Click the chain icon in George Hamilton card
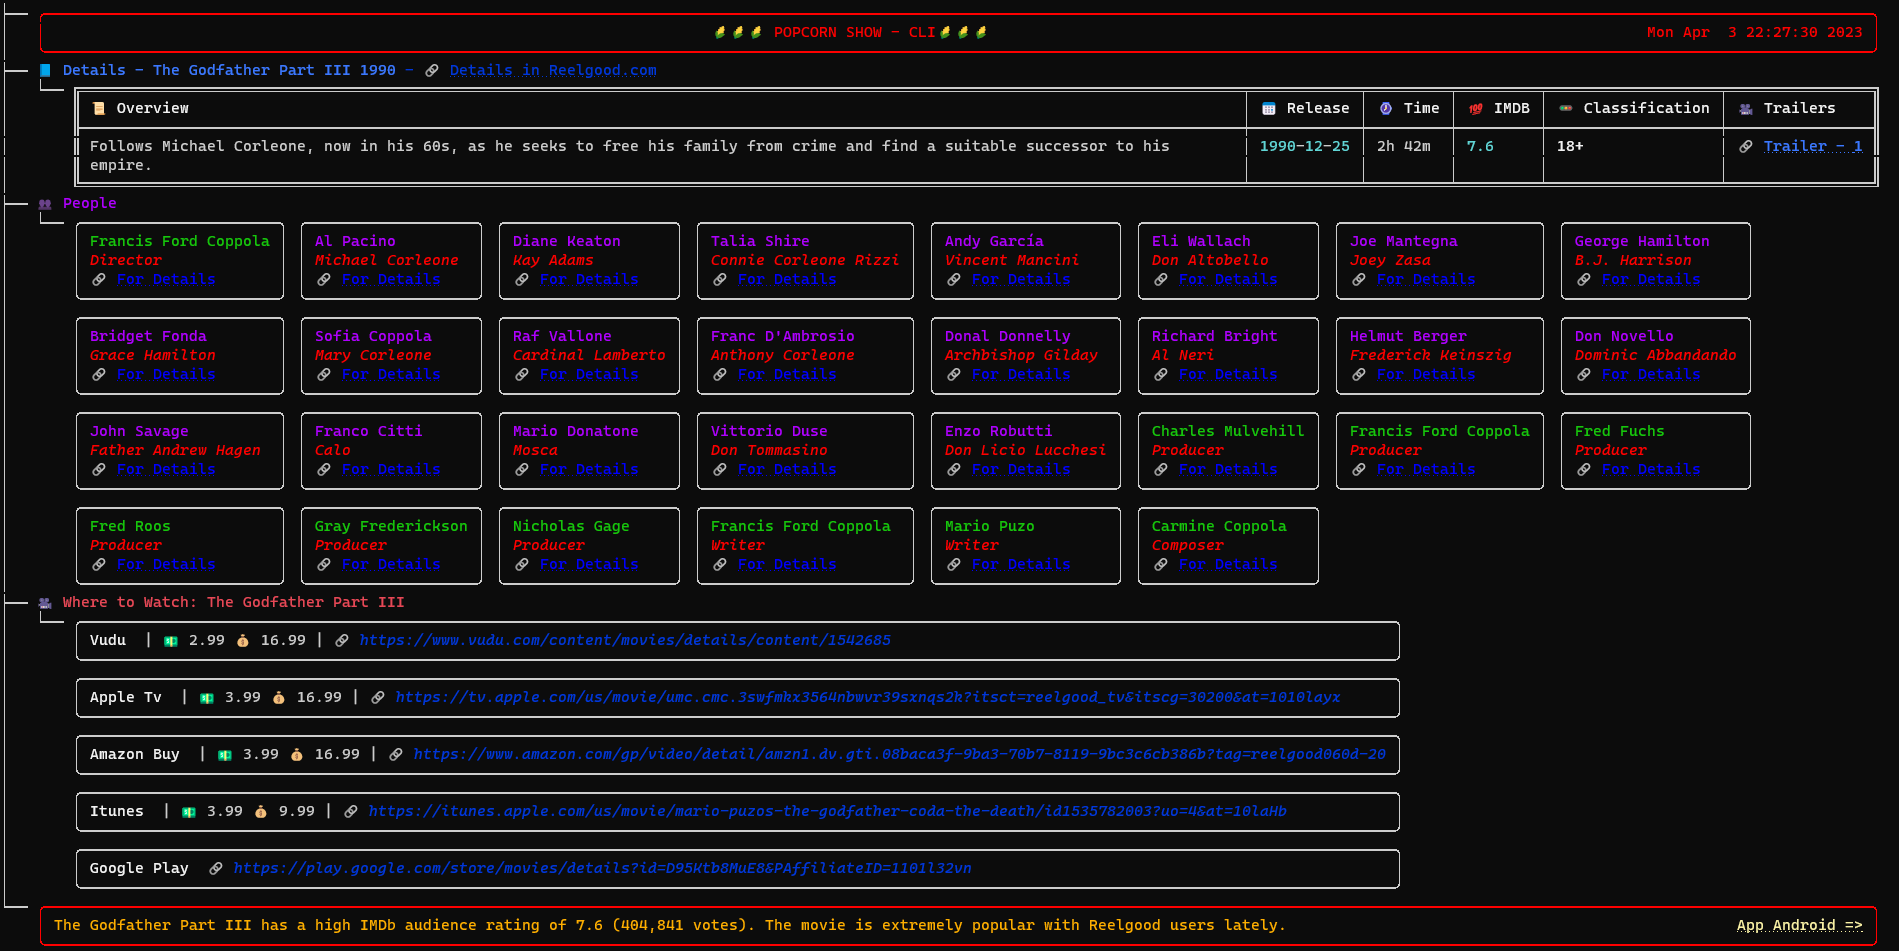The width and height of the screenshot is (1899, 951). click(1584, 280)
